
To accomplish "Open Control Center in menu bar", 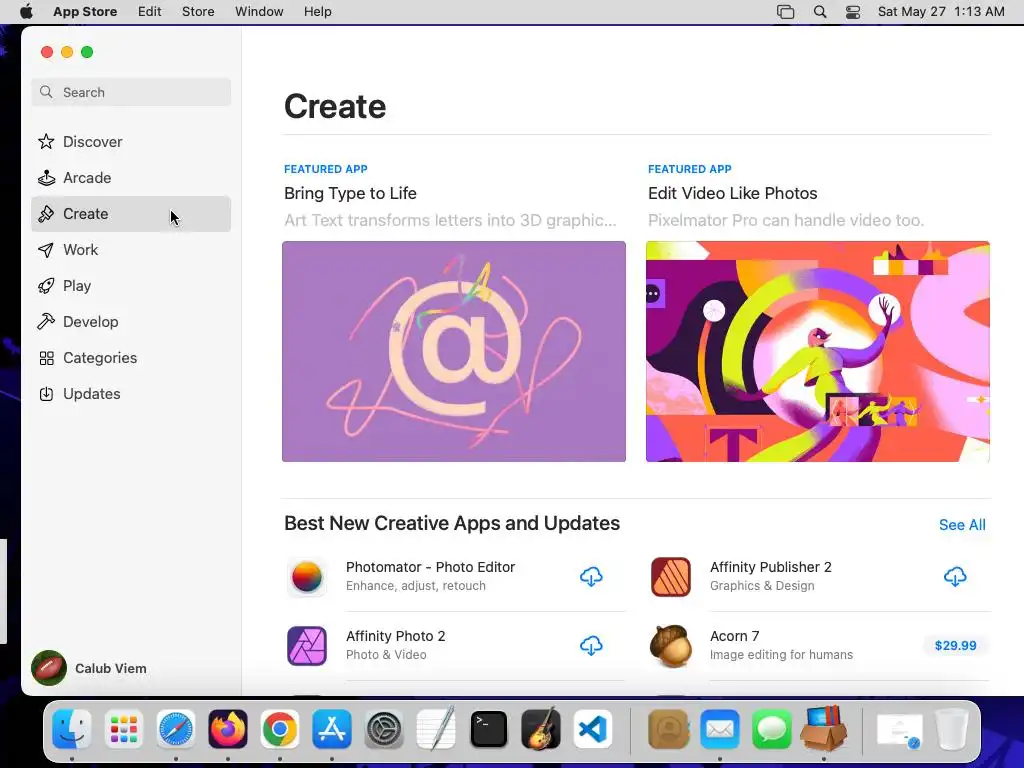I will (853, 12).
